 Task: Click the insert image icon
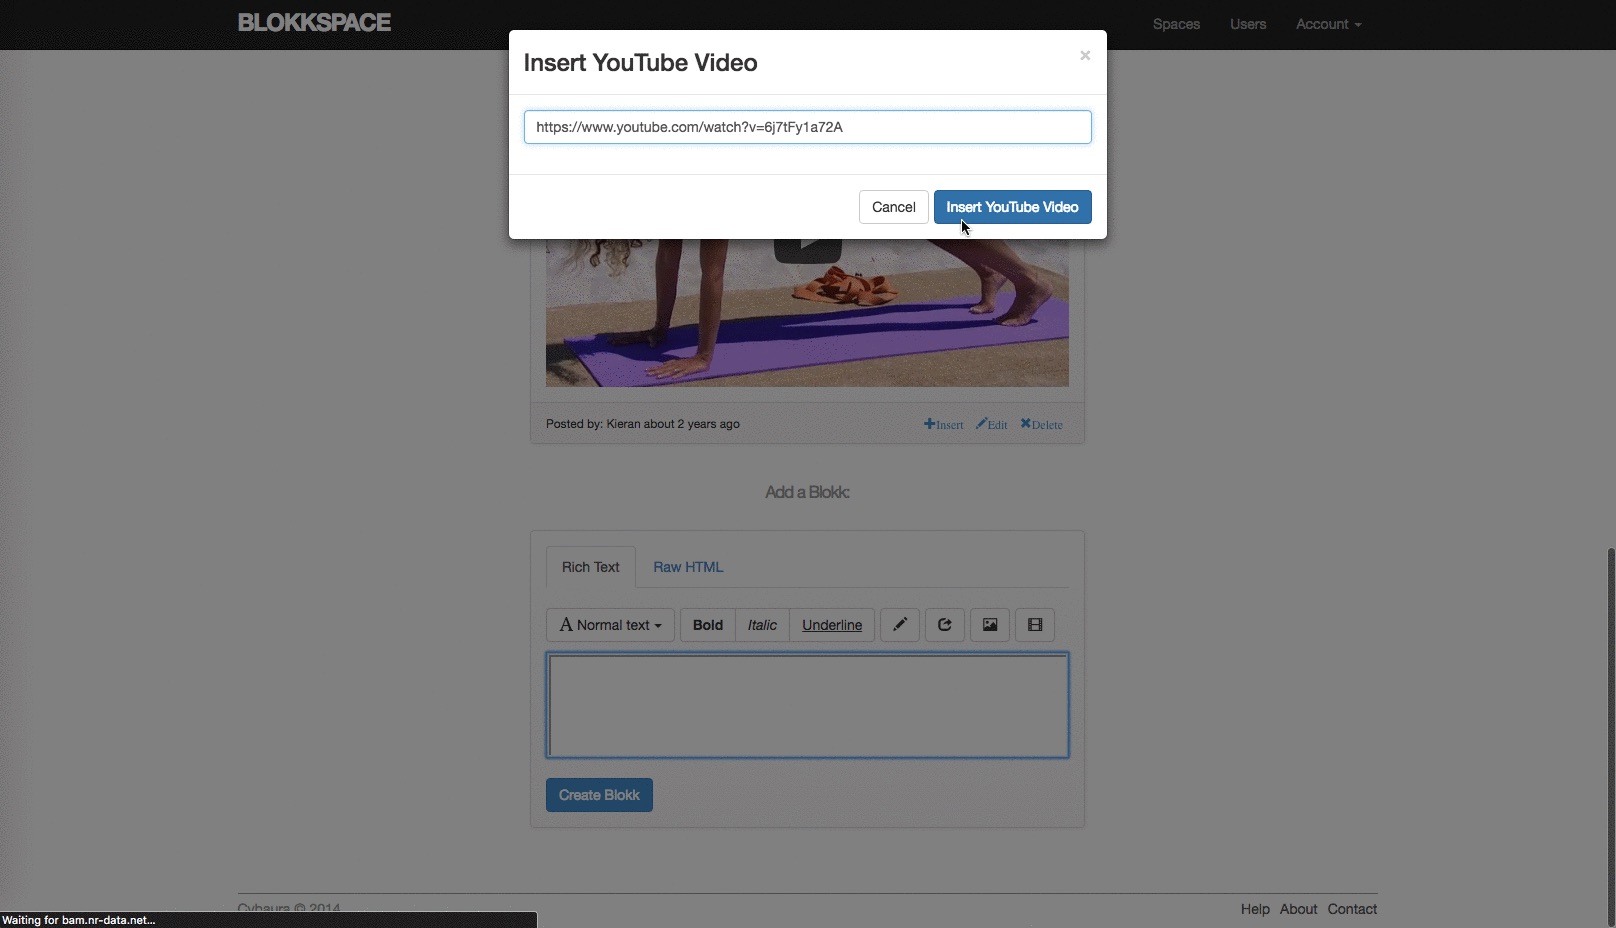(990, 625)
